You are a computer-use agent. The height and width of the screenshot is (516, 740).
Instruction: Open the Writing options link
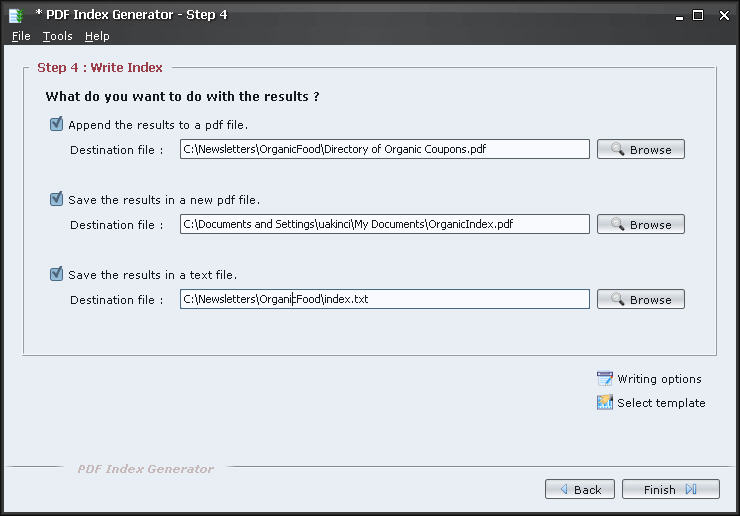click(659, 379)
